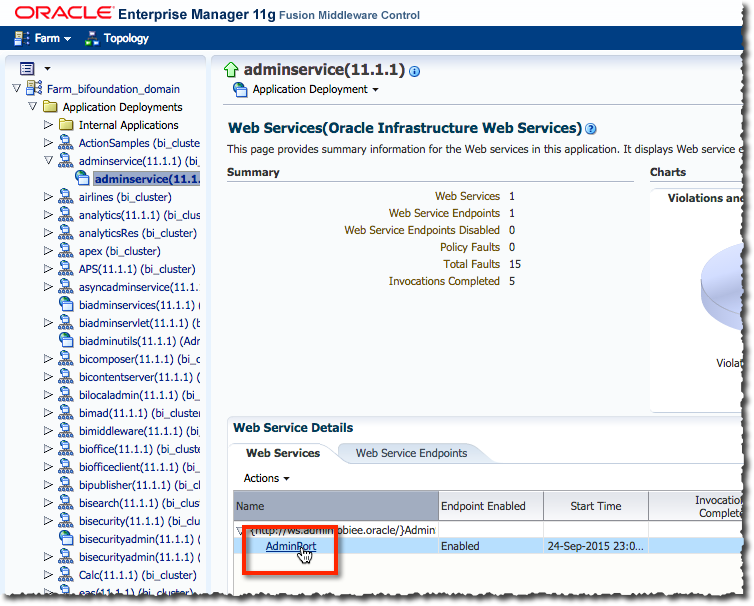
Task: Click the Internal Applications folder icon
Action: pos(66,125)
